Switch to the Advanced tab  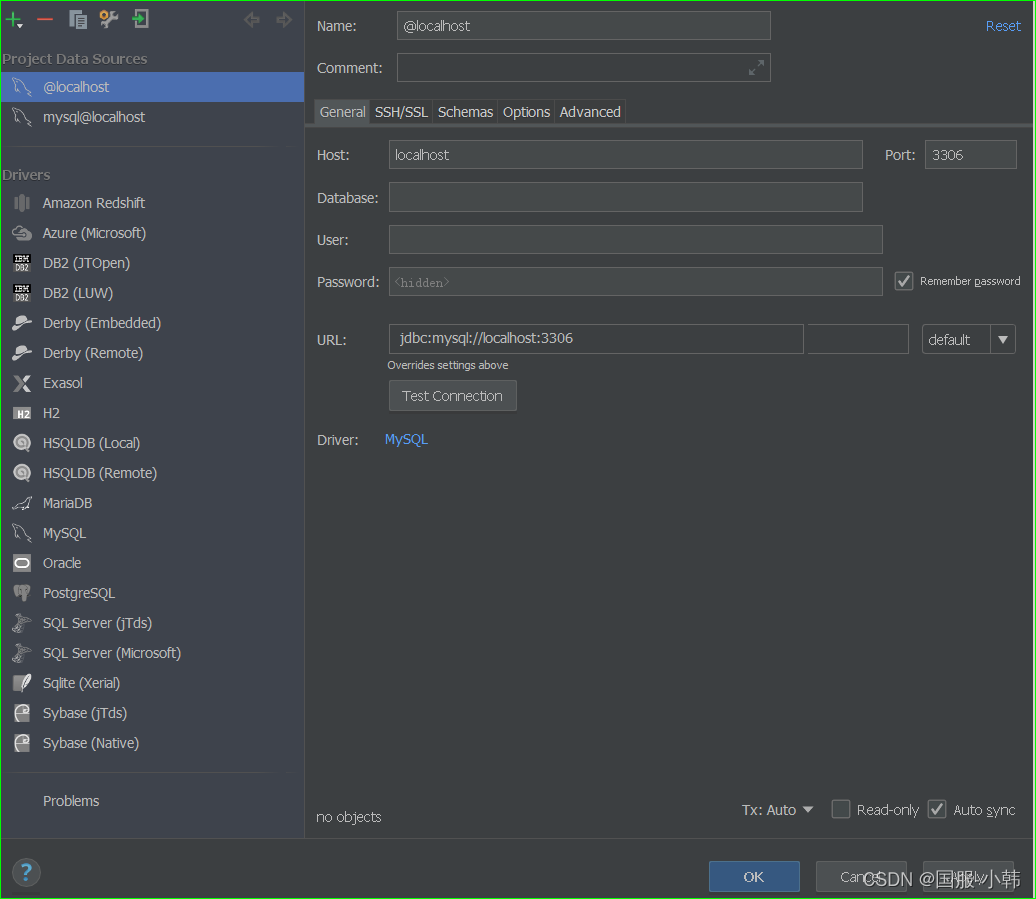[590, 112]
